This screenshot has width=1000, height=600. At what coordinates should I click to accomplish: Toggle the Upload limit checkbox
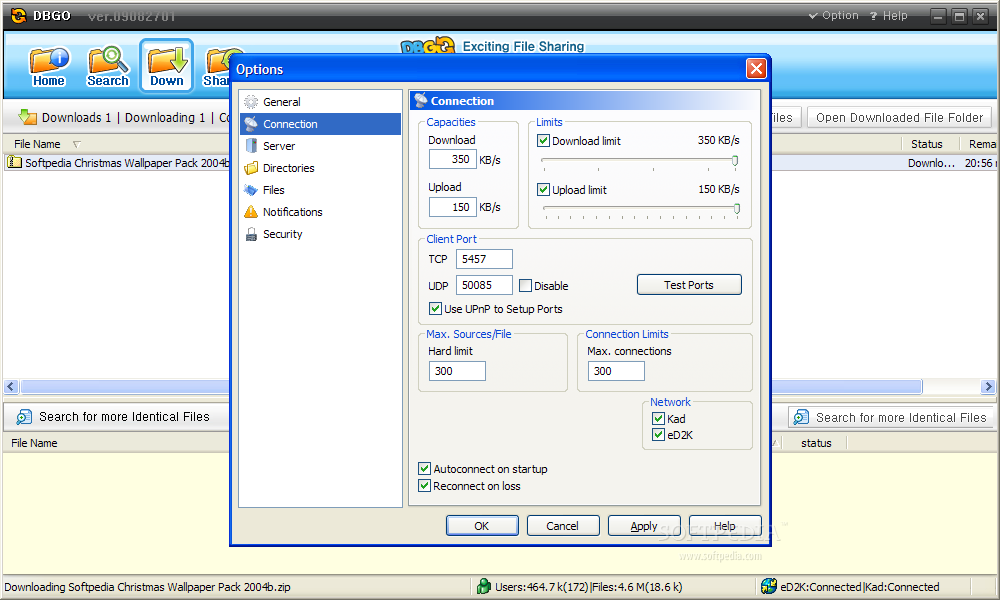(x=543, y=189)
